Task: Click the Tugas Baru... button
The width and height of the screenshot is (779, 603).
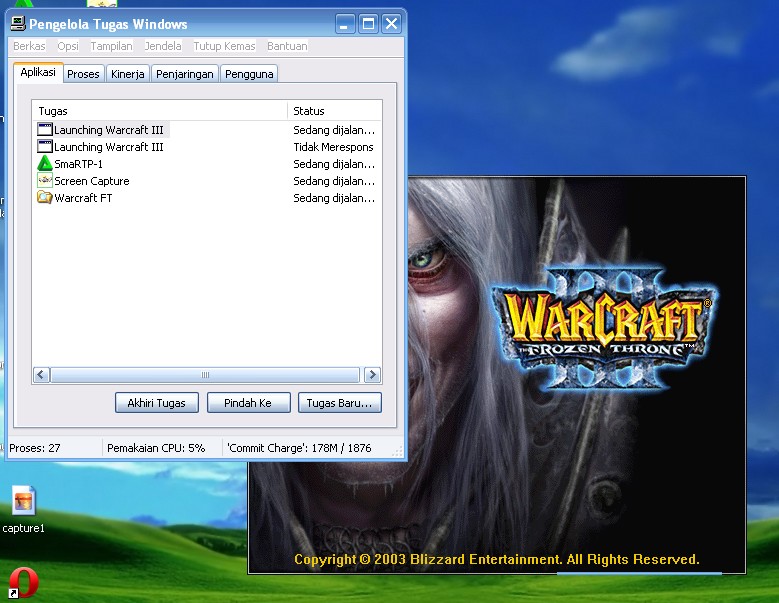Action: (340, 403)
